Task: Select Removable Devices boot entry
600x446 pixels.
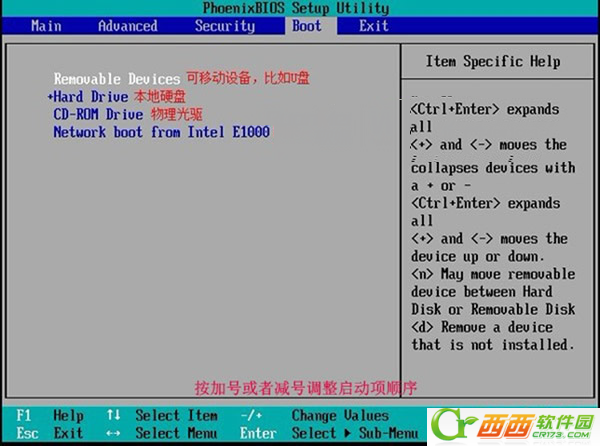Action: [117, 79]
